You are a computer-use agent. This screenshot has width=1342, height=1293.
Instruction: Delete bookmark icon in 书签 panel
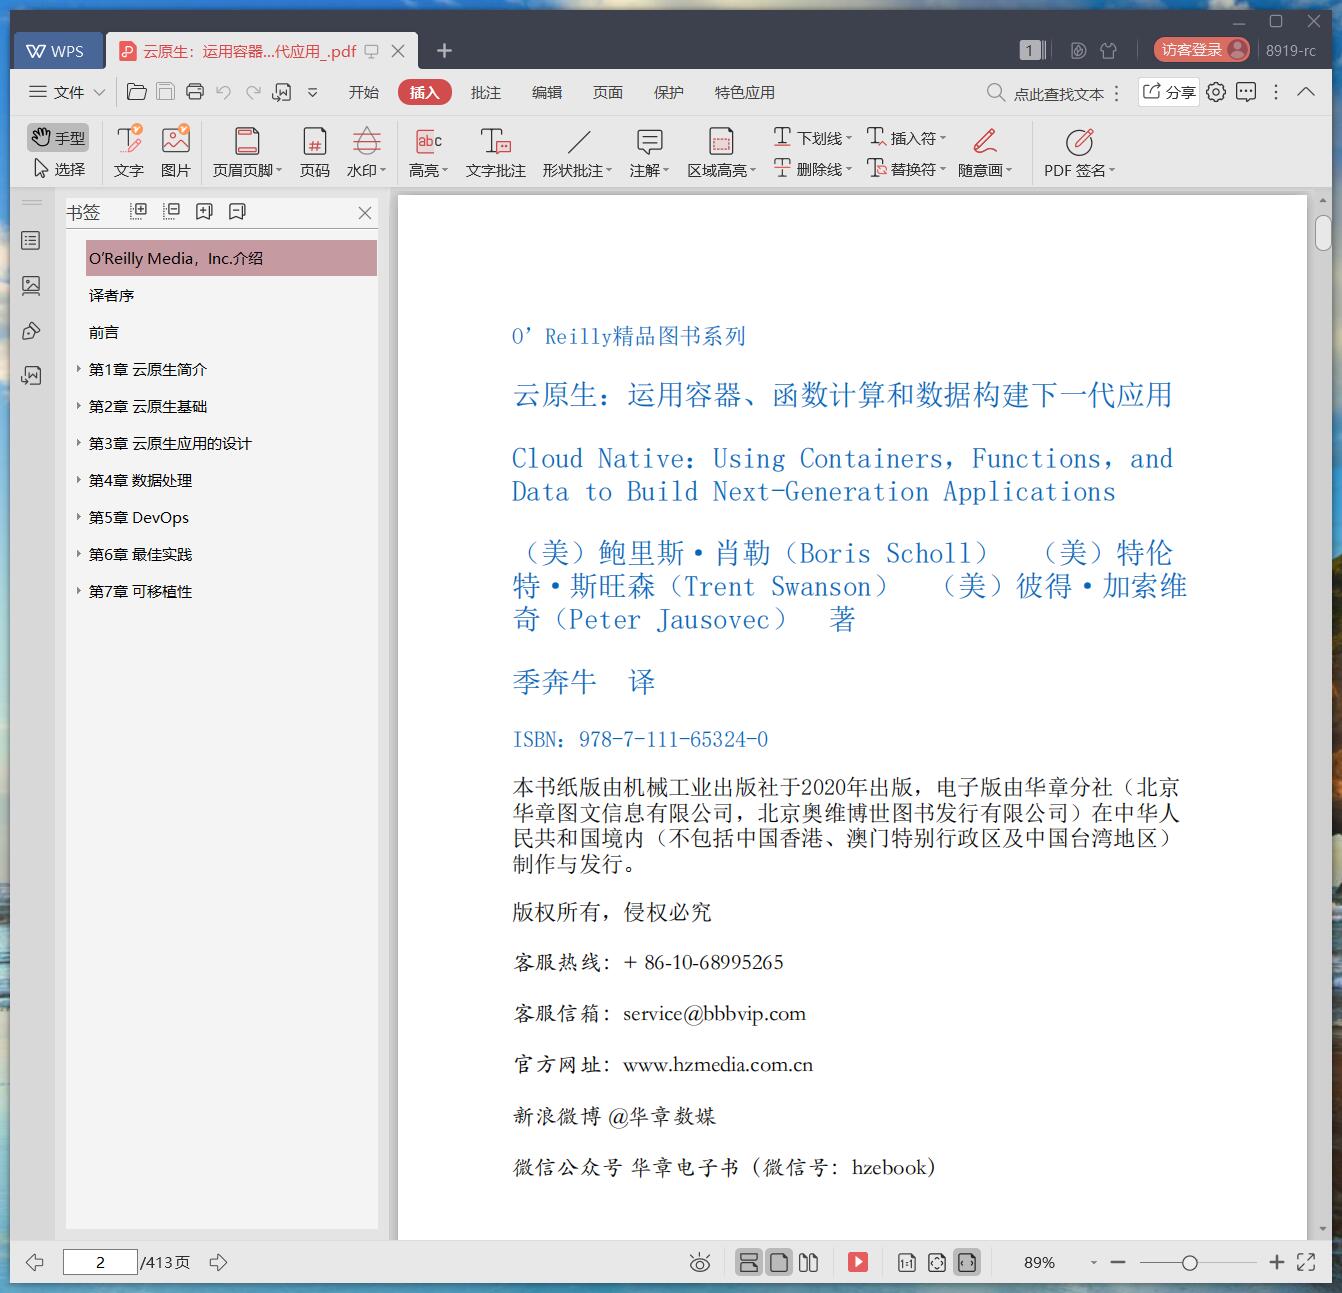237,211
